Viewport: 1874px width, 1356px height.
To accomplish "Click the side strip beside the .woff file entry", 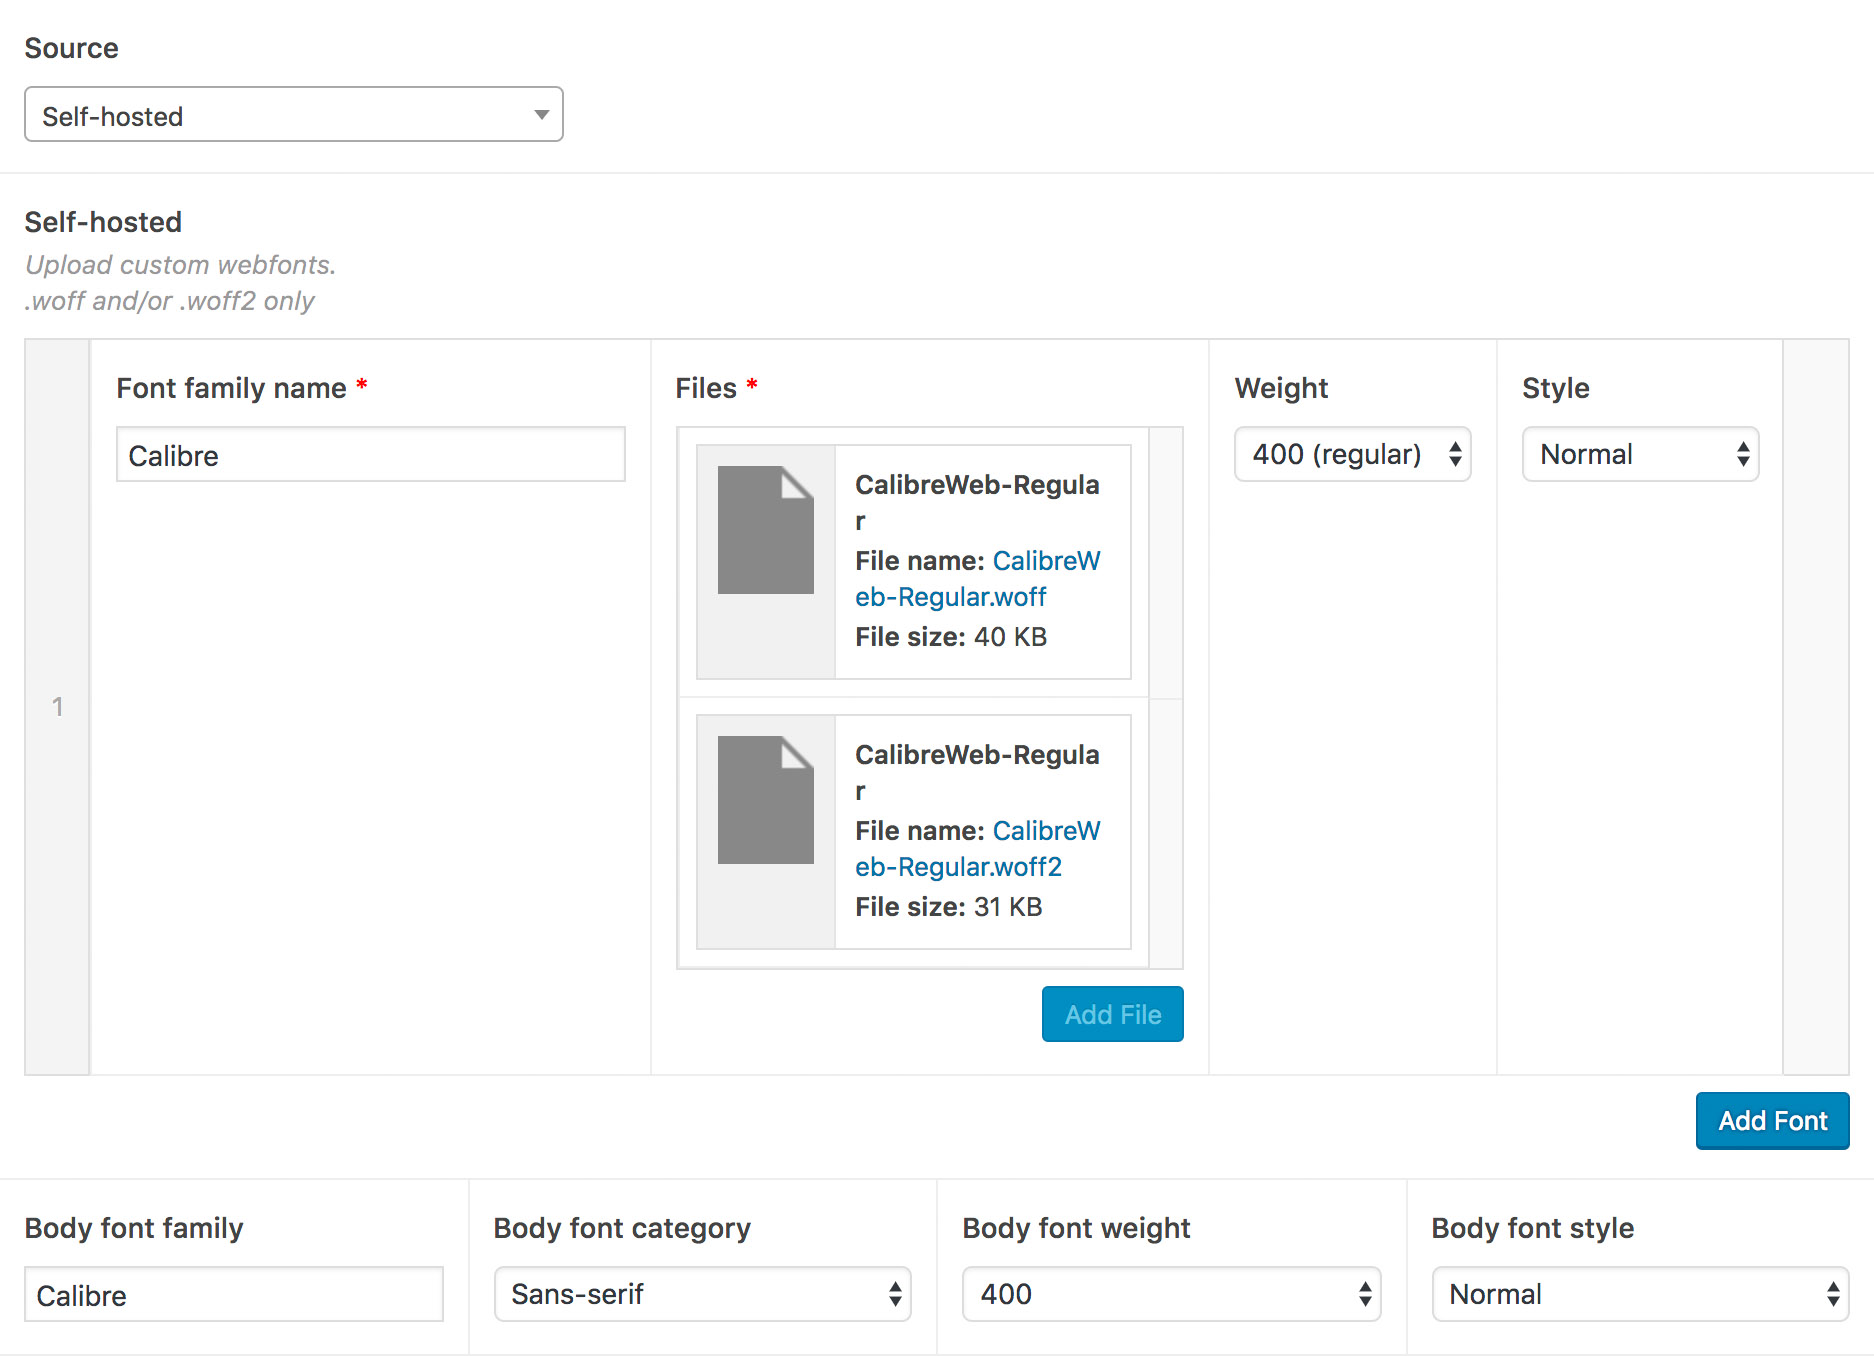I will pyautogui.click(x=1166, y=562).
